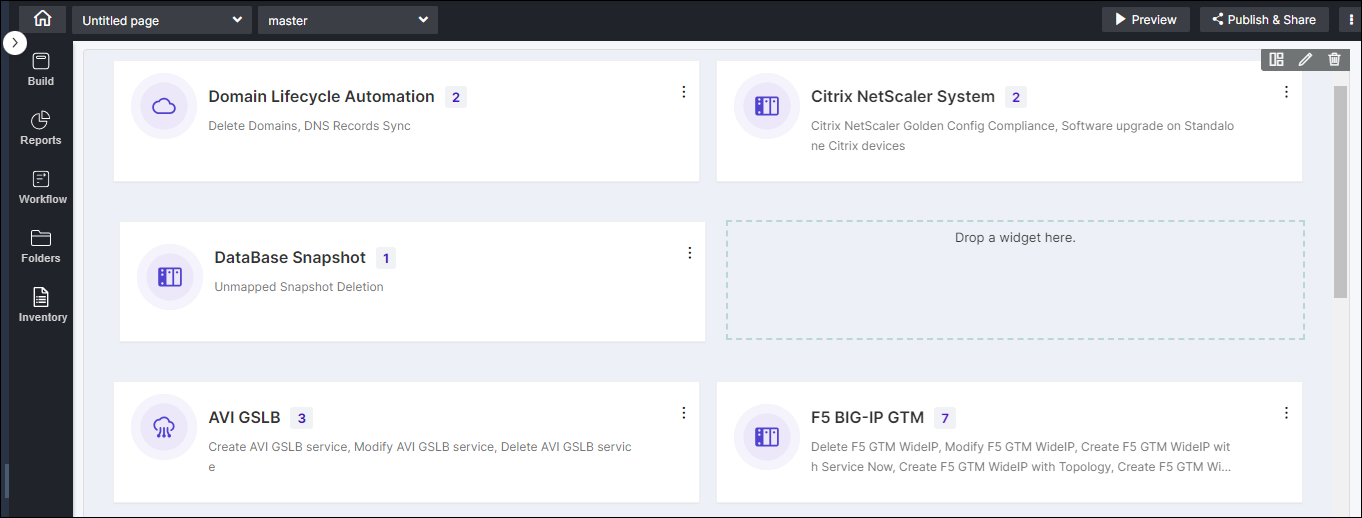1362x518 pixels.
Task: Open the Workflow section
Action: 42,187
